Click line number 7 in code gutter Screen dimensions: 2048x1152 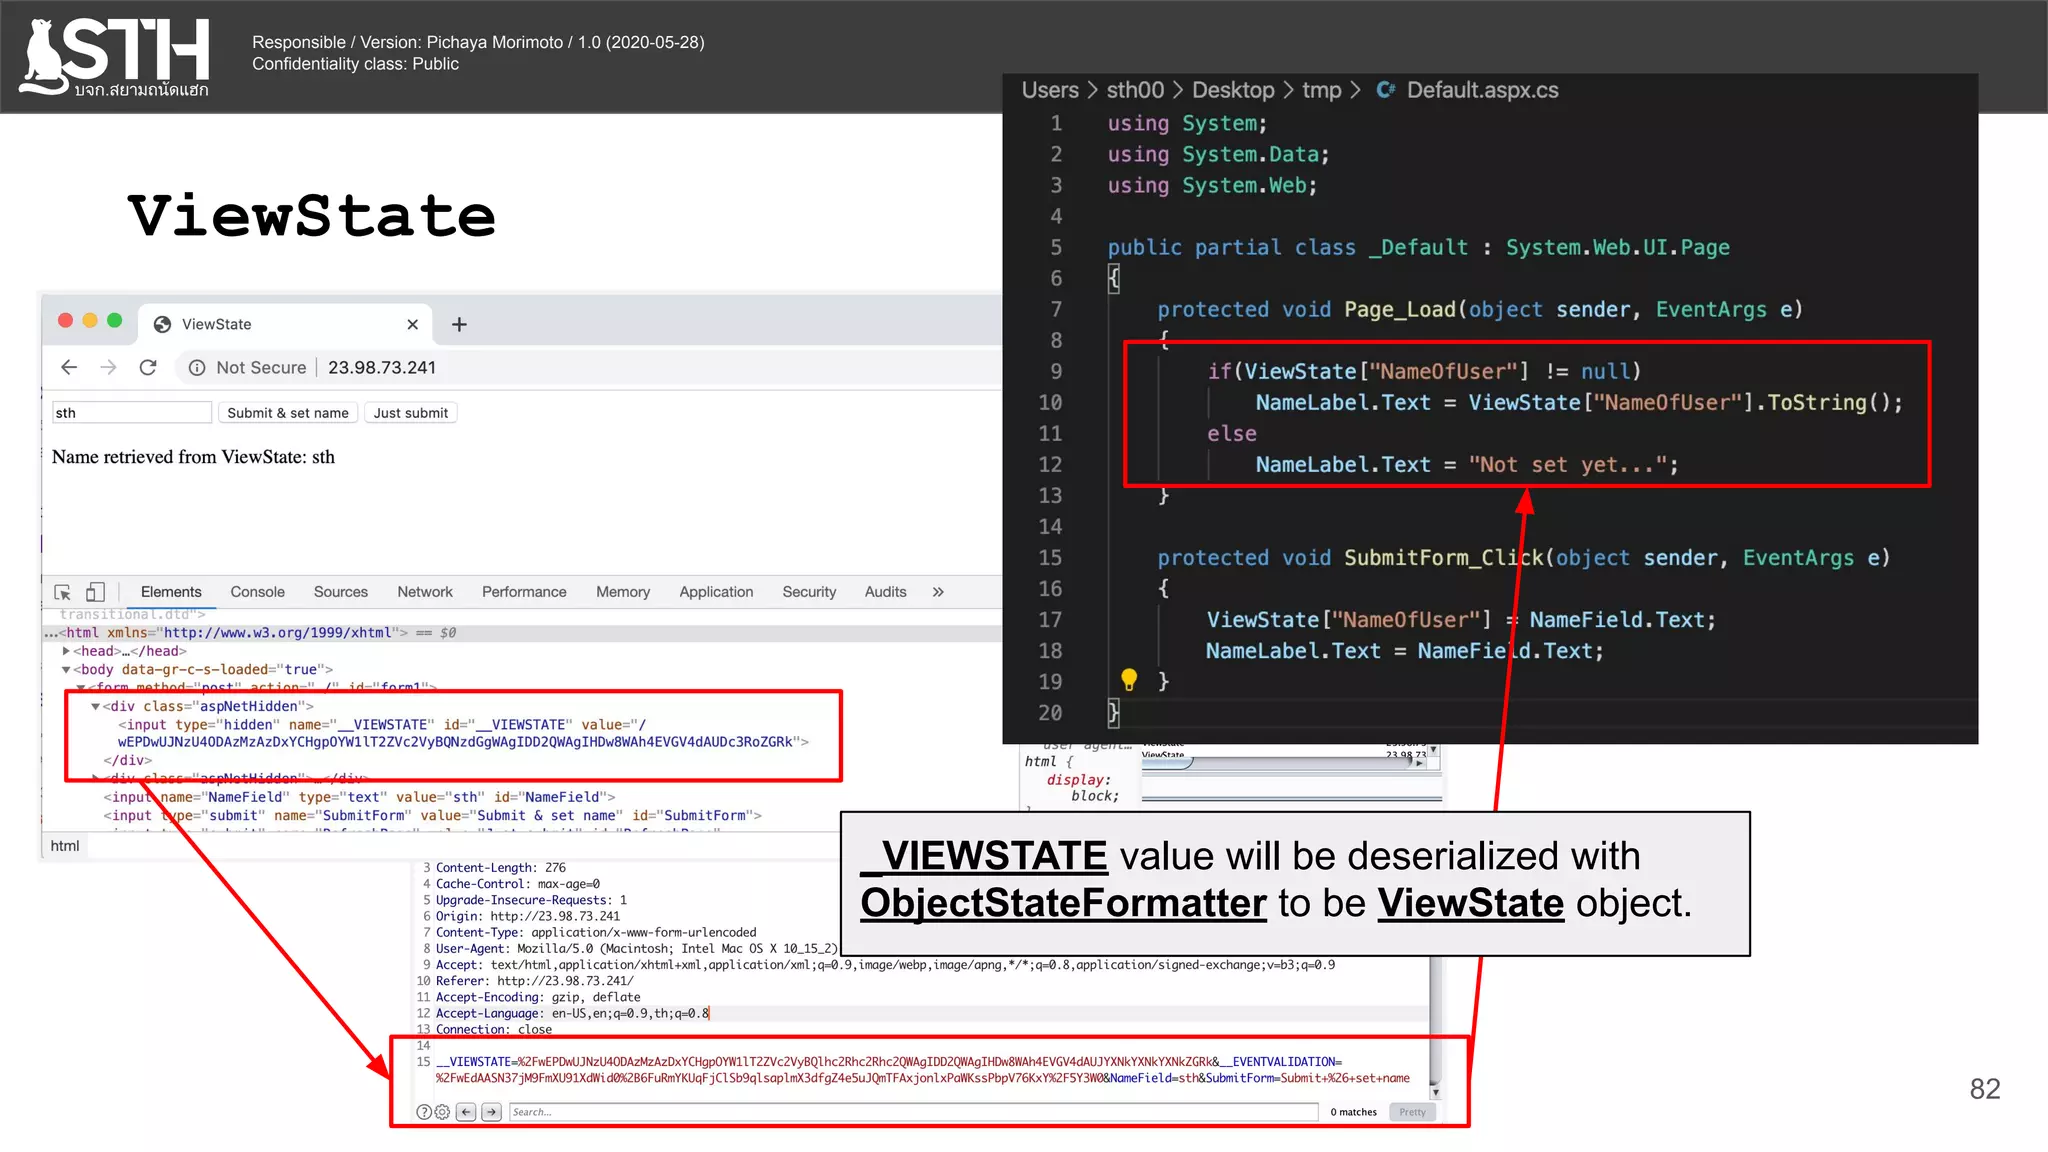click(1056, 310)
